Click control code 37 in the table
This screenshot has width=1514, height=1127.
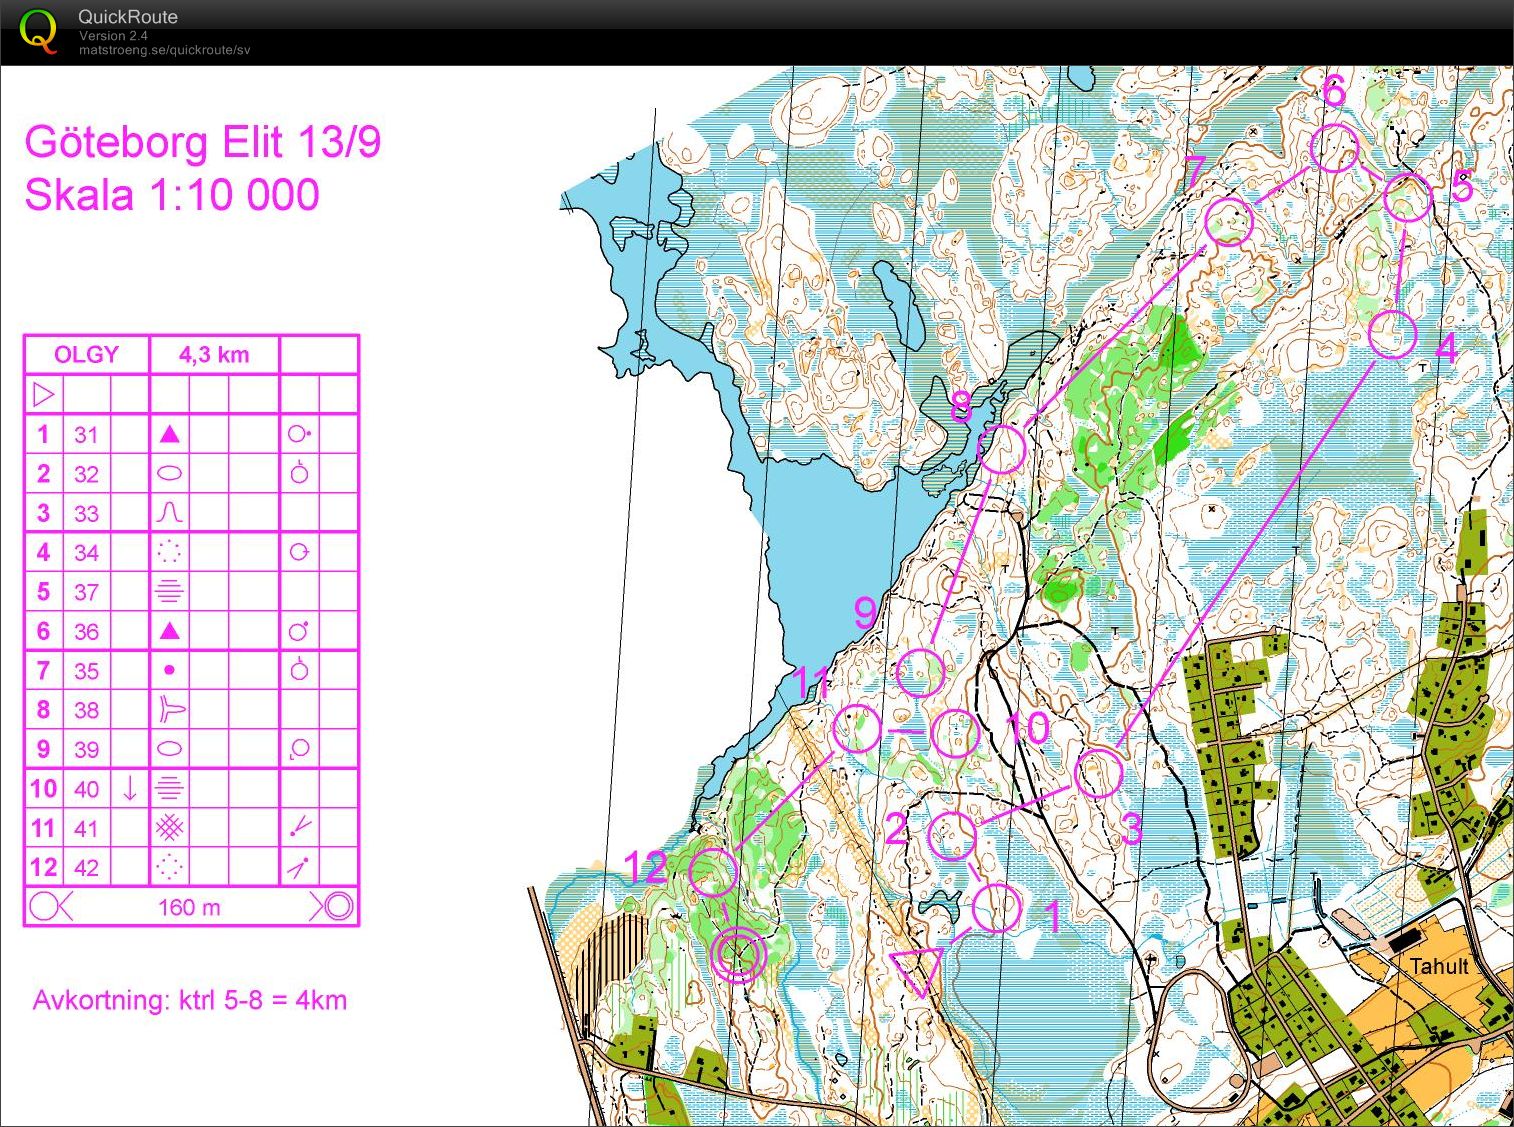(x=87, y=592)
